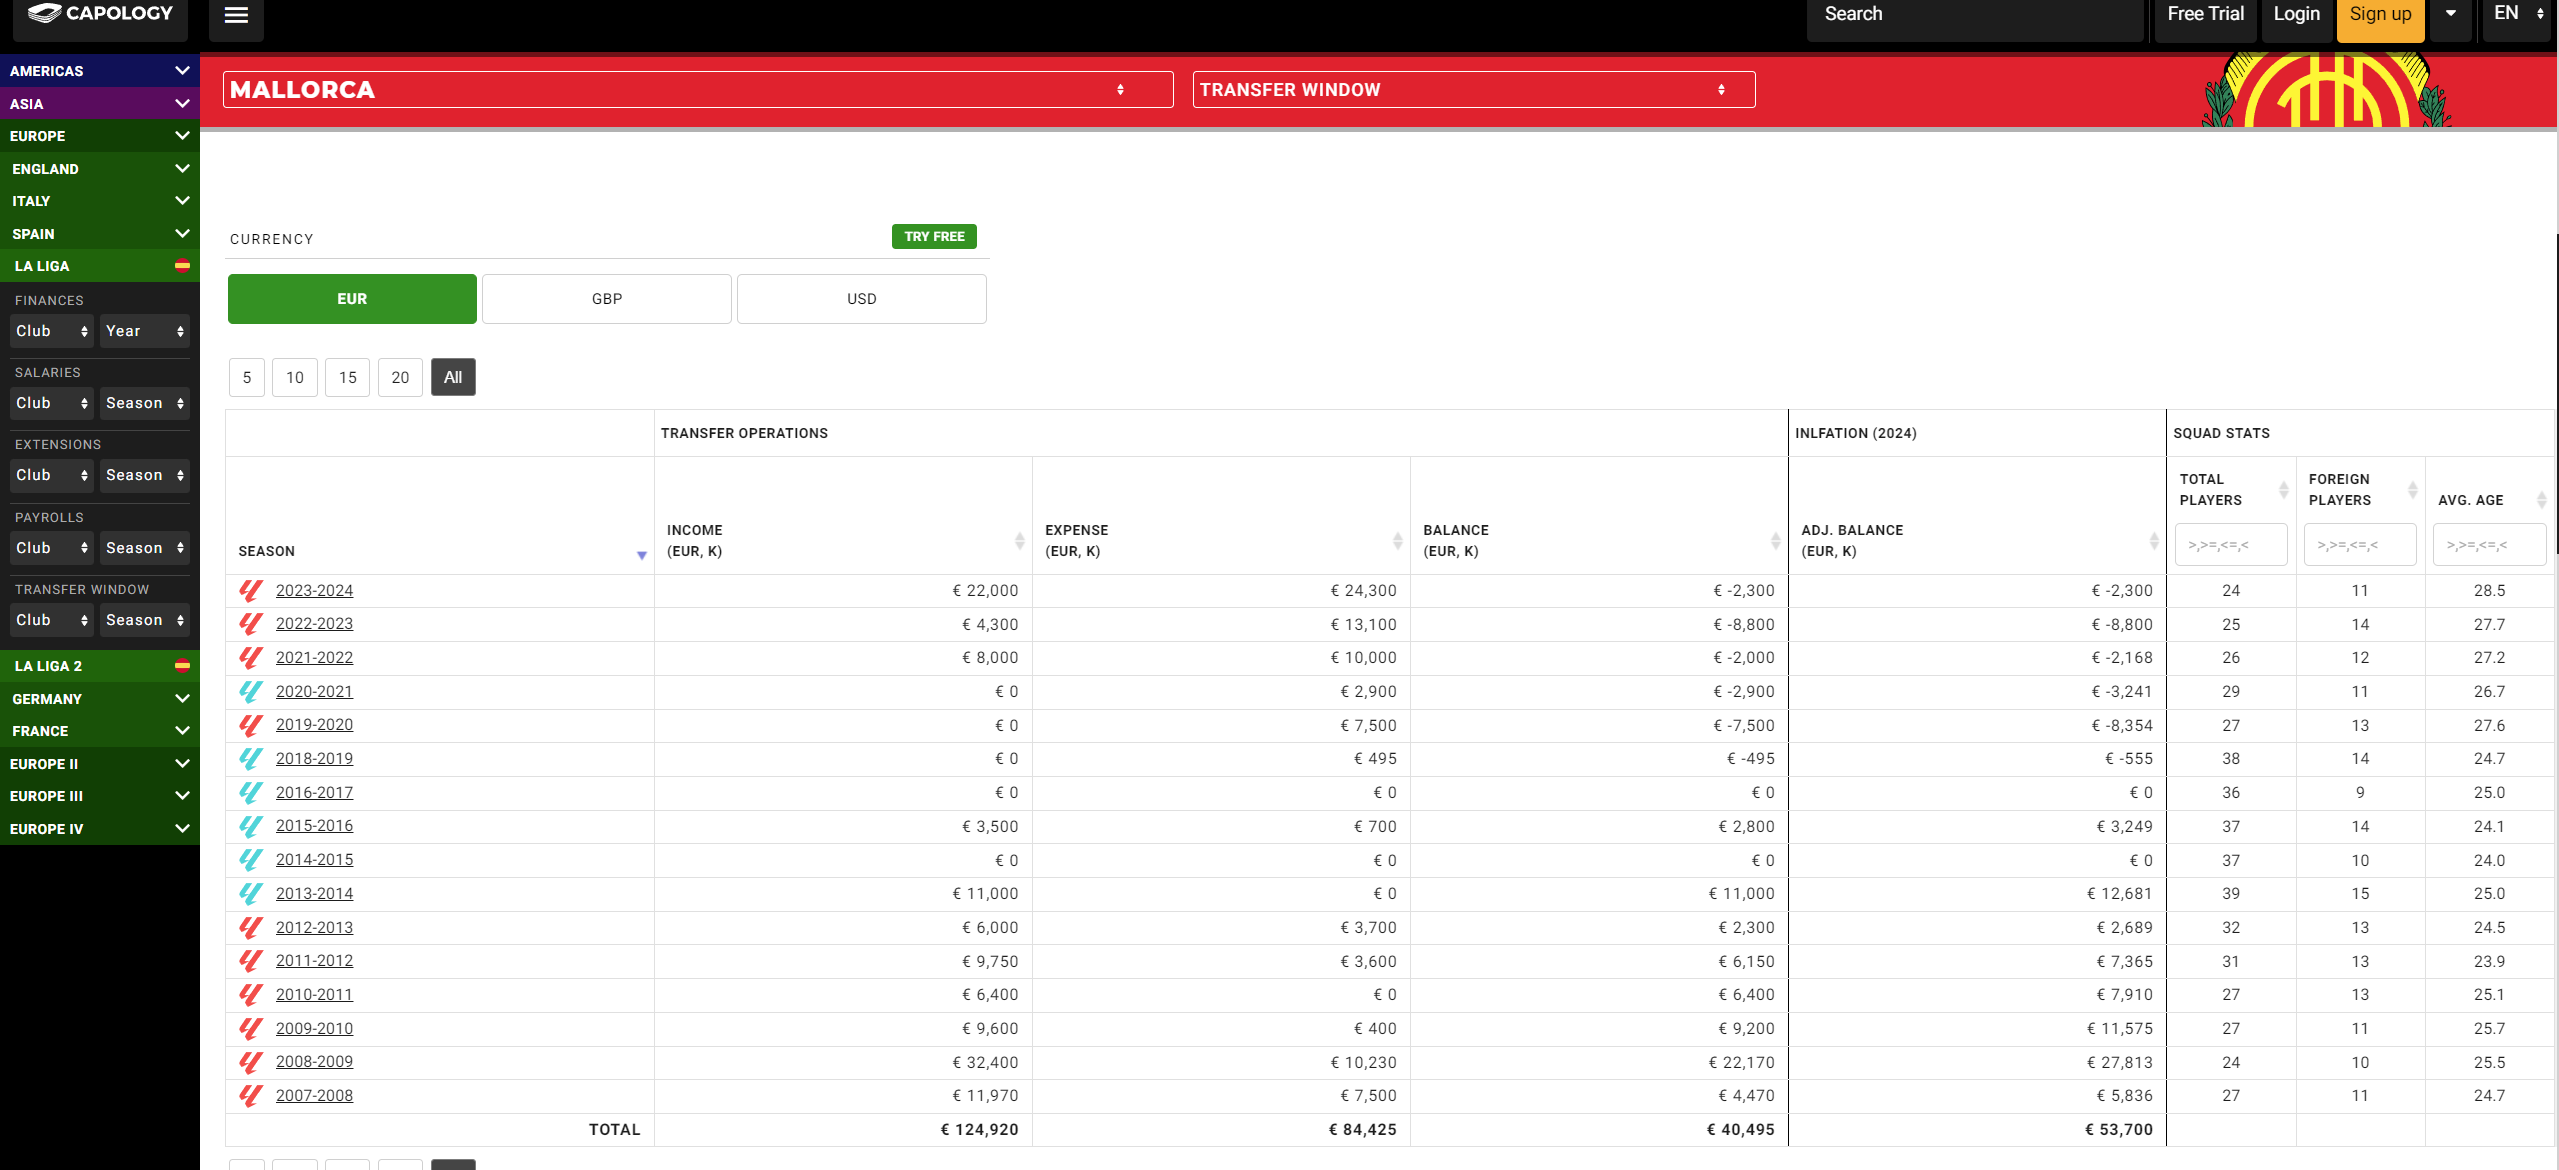Click the Login button
The width and height of the screenshot is (2559, 1170).
[x=2296, y=14]
